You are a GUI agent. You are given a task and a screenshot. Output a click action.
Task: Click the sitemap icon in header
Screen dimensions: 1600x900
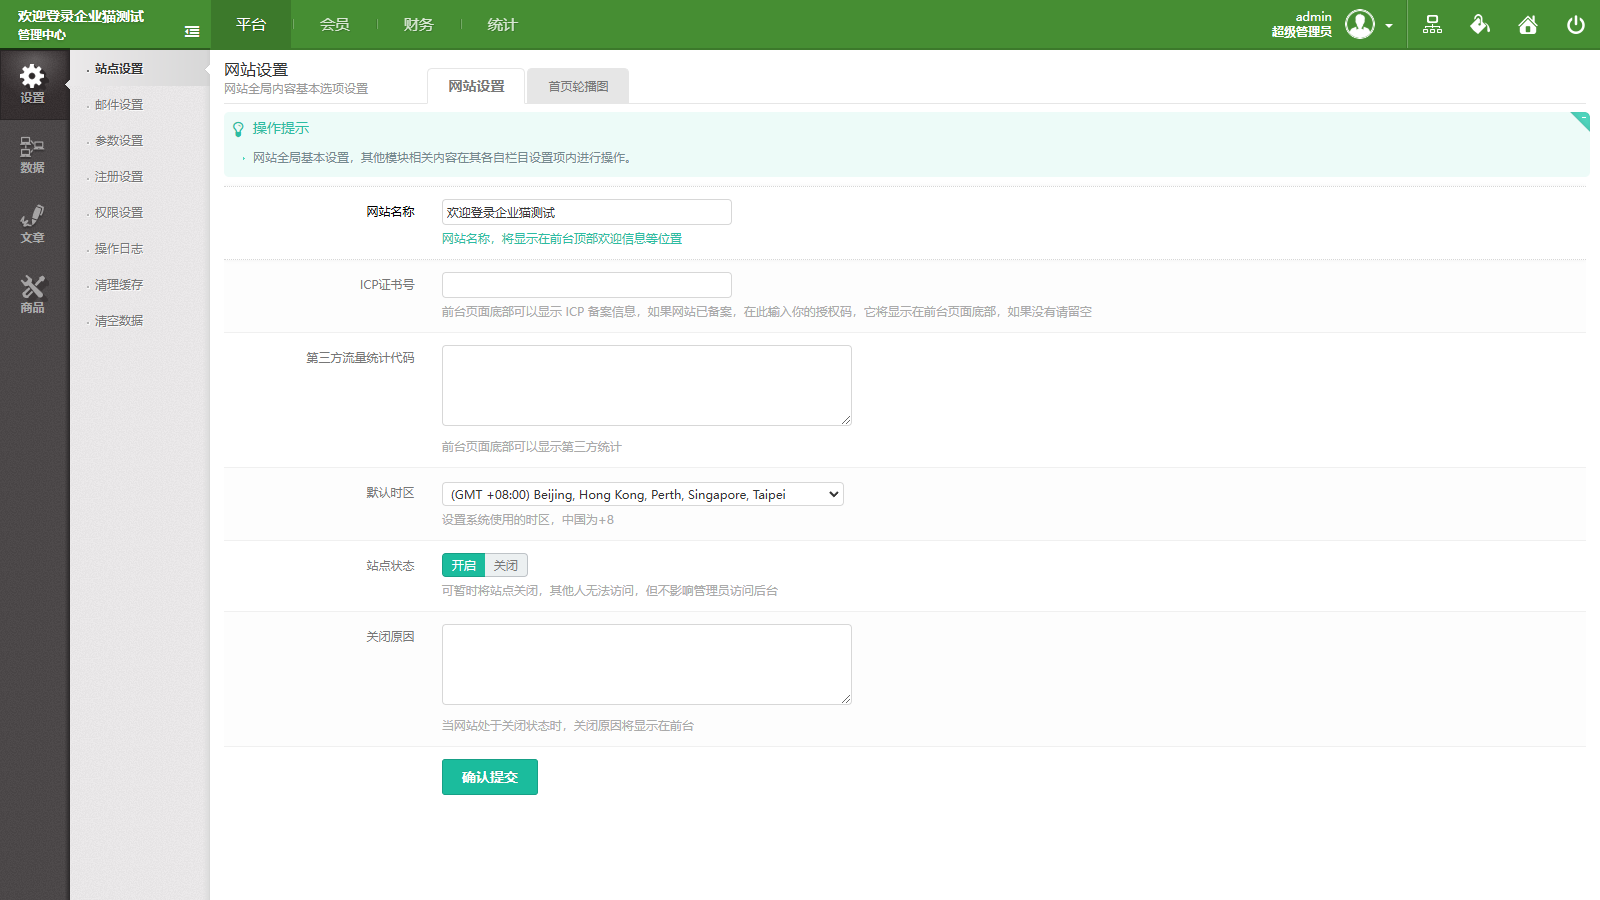[x=1432, y=25]
